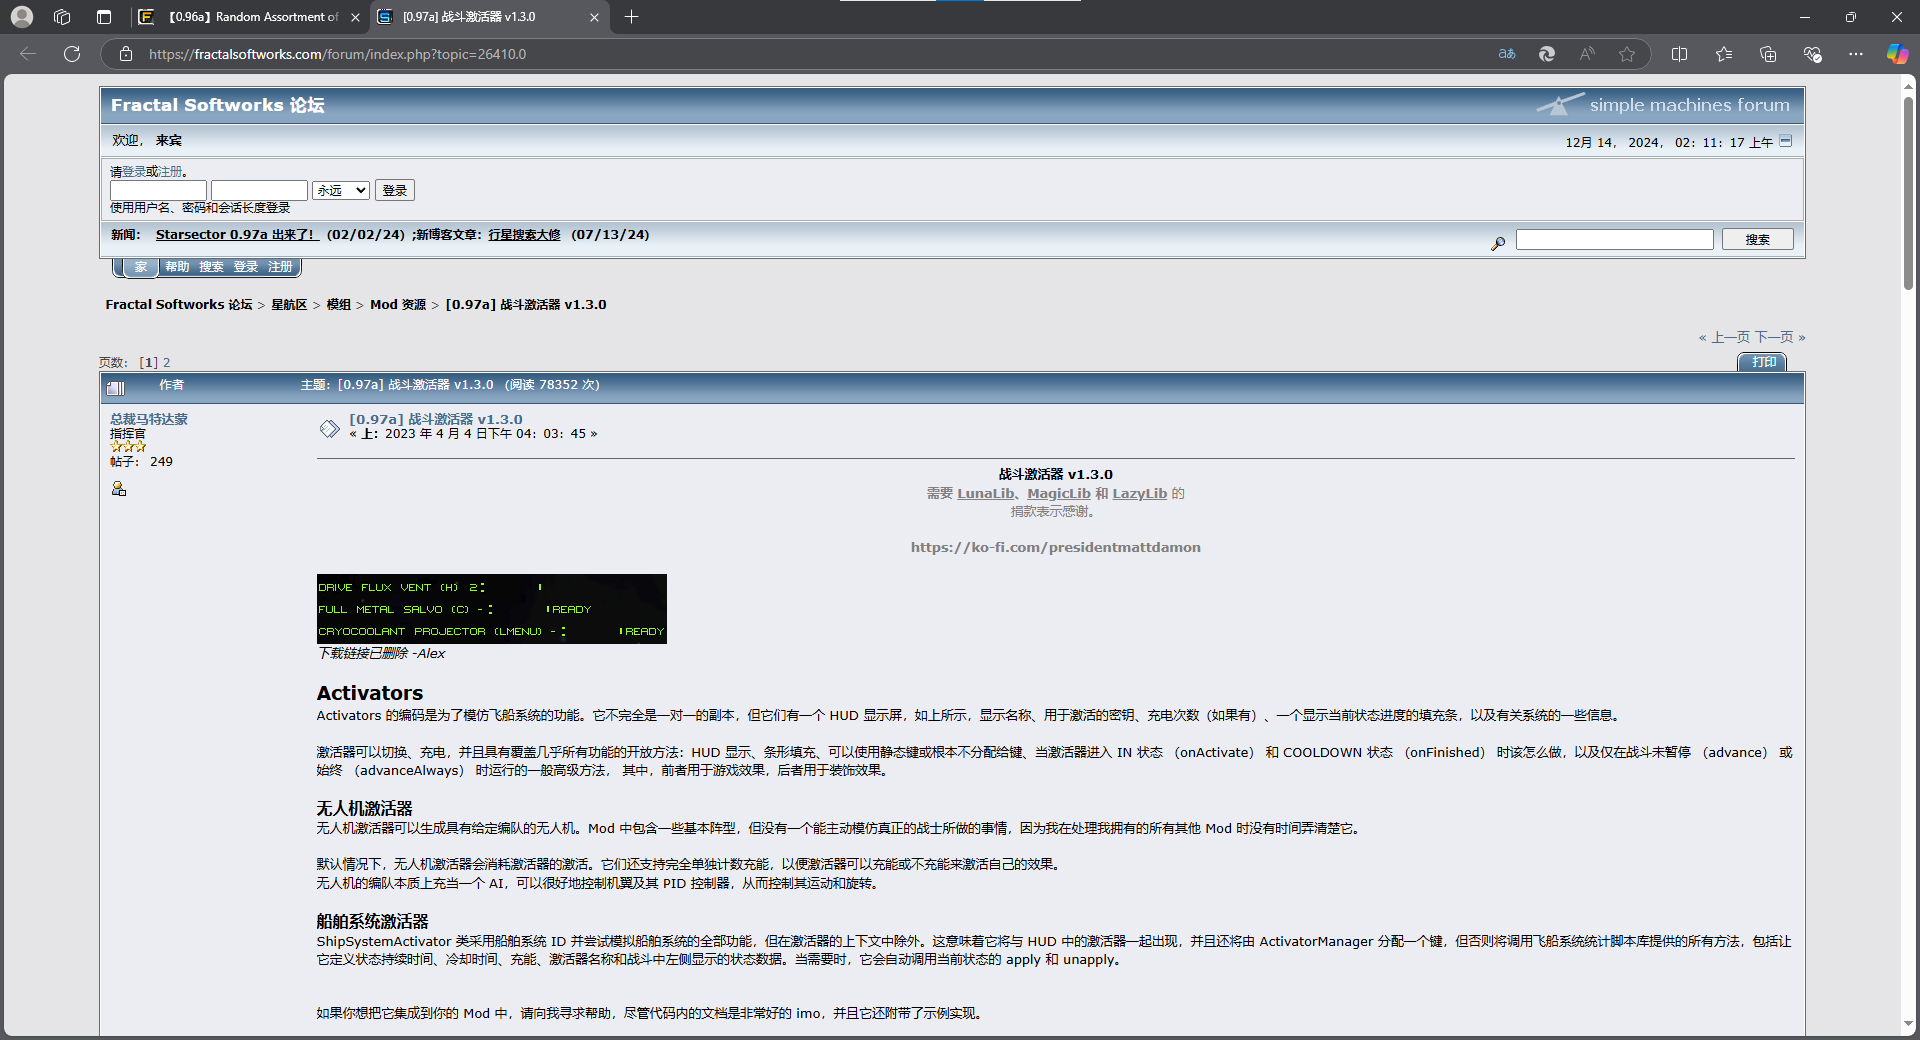
Task: Click the 帮助 menu item
Action: tap(177, 267)
